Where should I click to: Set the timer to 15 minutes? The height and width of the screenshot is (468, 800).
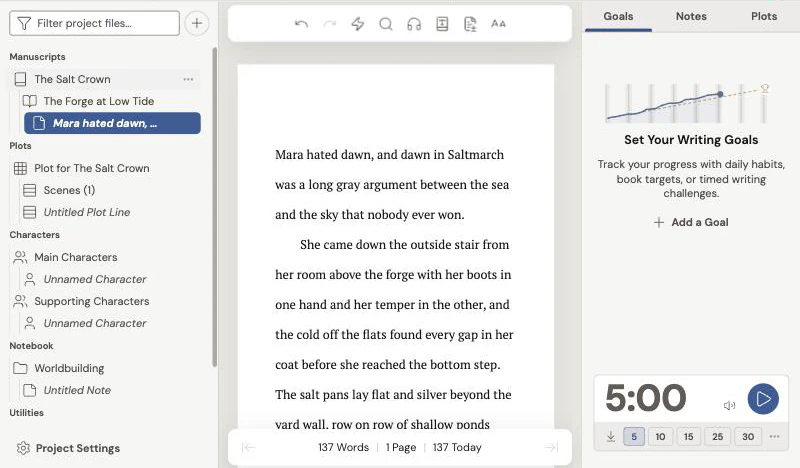click(x=688, y=436)
